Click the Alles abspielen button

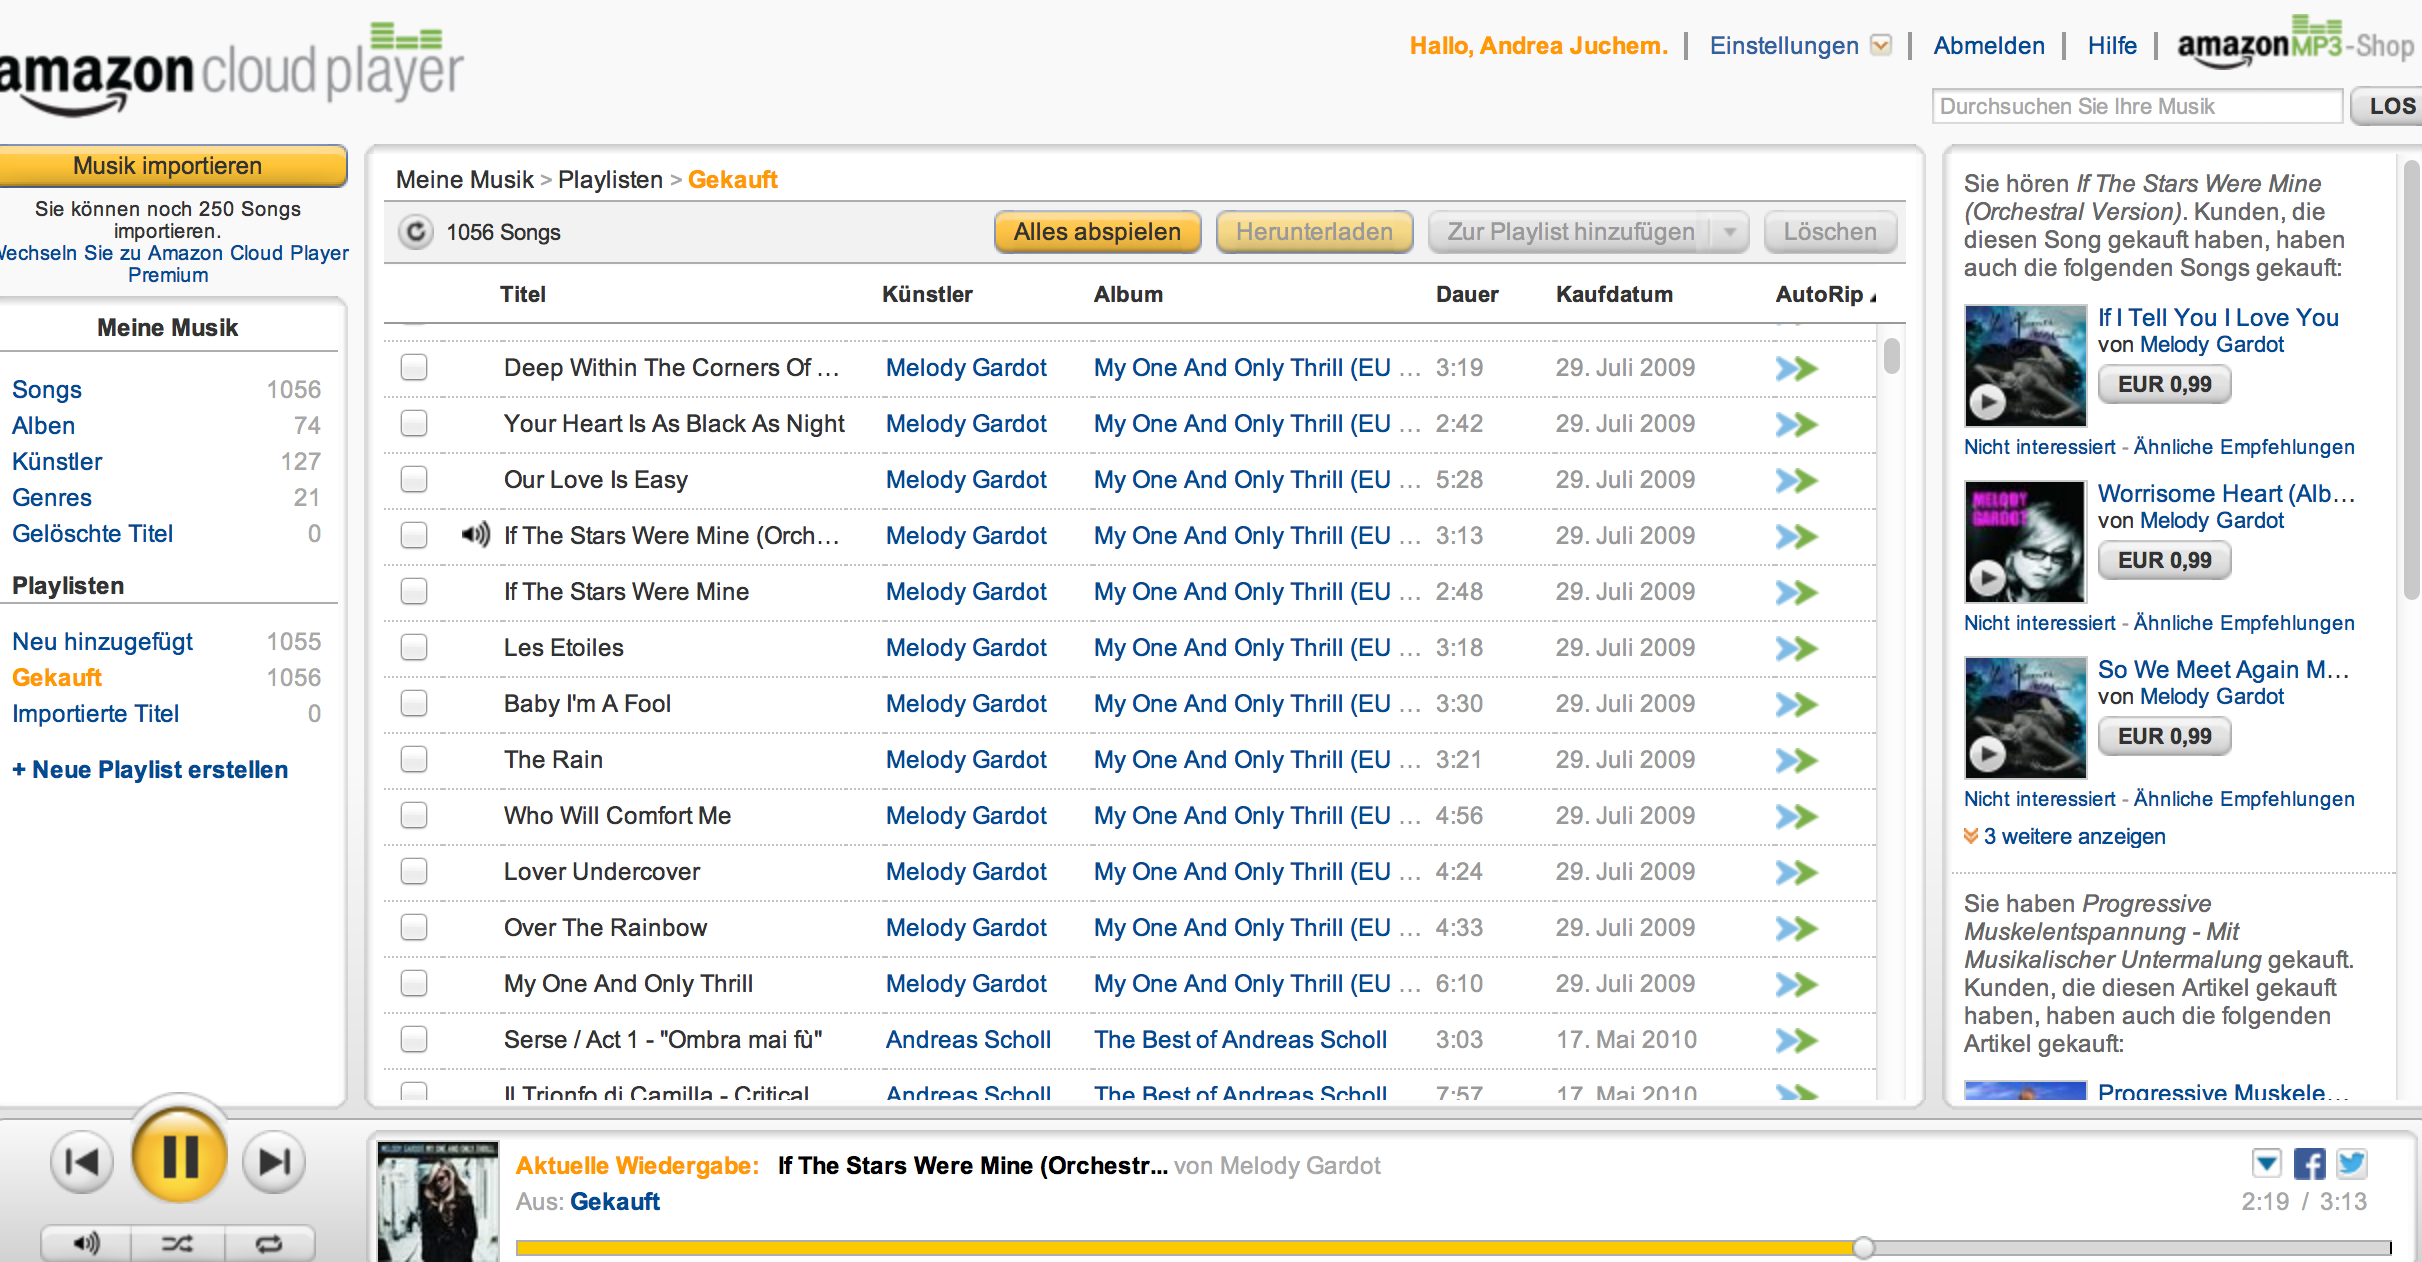coord(1097,232)
